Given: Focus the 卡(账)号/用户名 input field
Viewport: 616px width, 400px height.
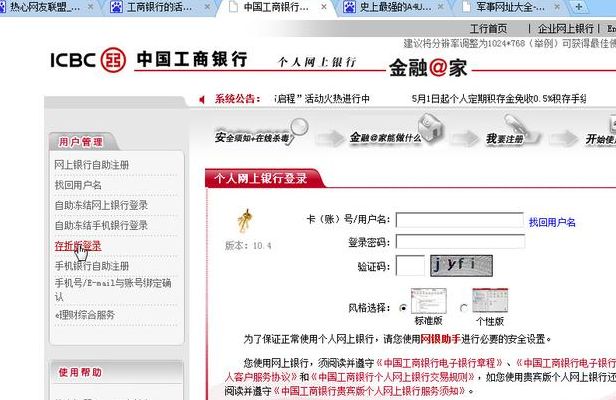Looking at the screenshot, I should point(460,220).
